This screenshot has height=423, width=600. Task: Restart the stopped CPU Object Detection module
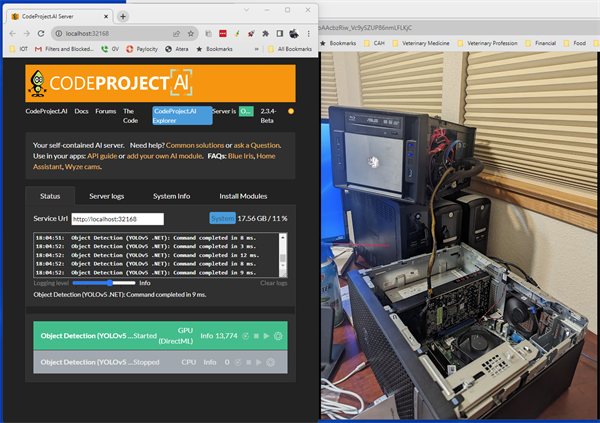click(238, 362)
